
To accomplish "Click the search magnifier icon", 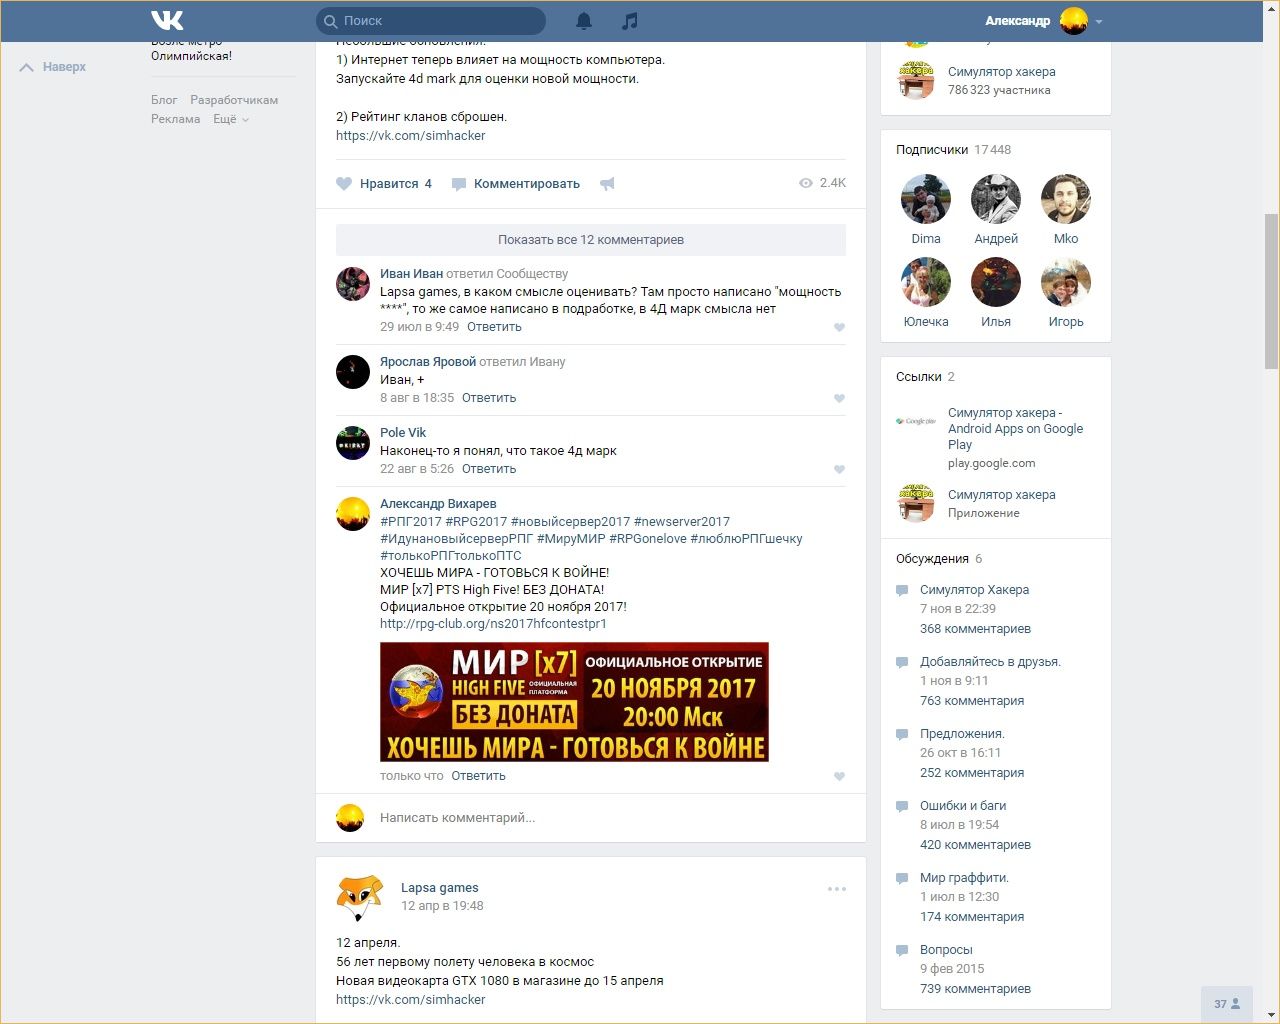I will [x=330, y=21].
